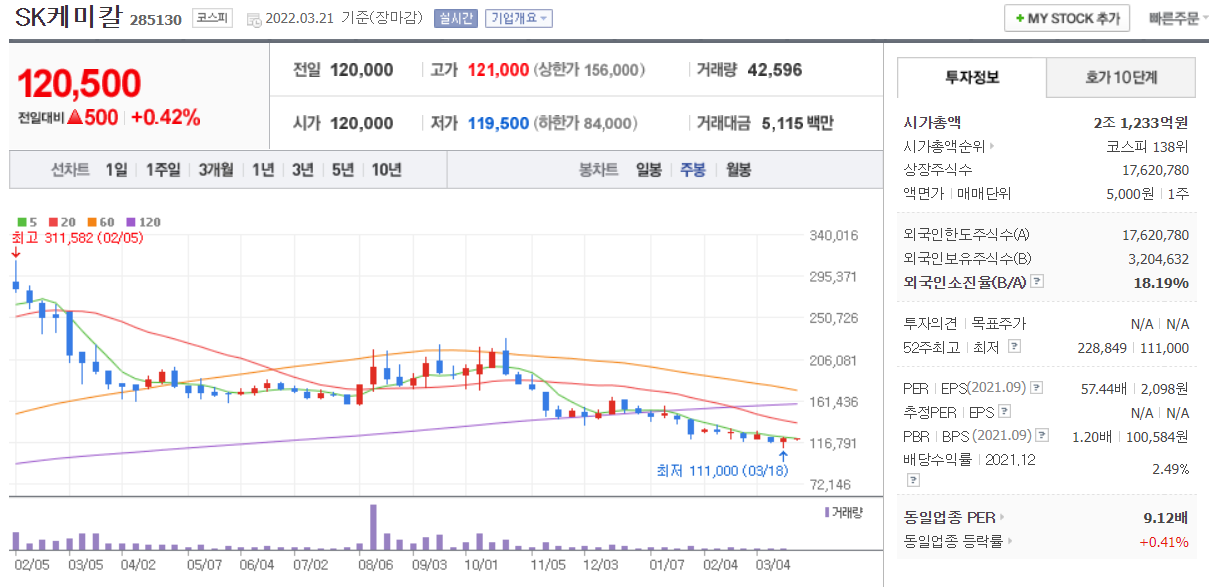Open 빠른주문 dropdown

tap(1179, 18)
